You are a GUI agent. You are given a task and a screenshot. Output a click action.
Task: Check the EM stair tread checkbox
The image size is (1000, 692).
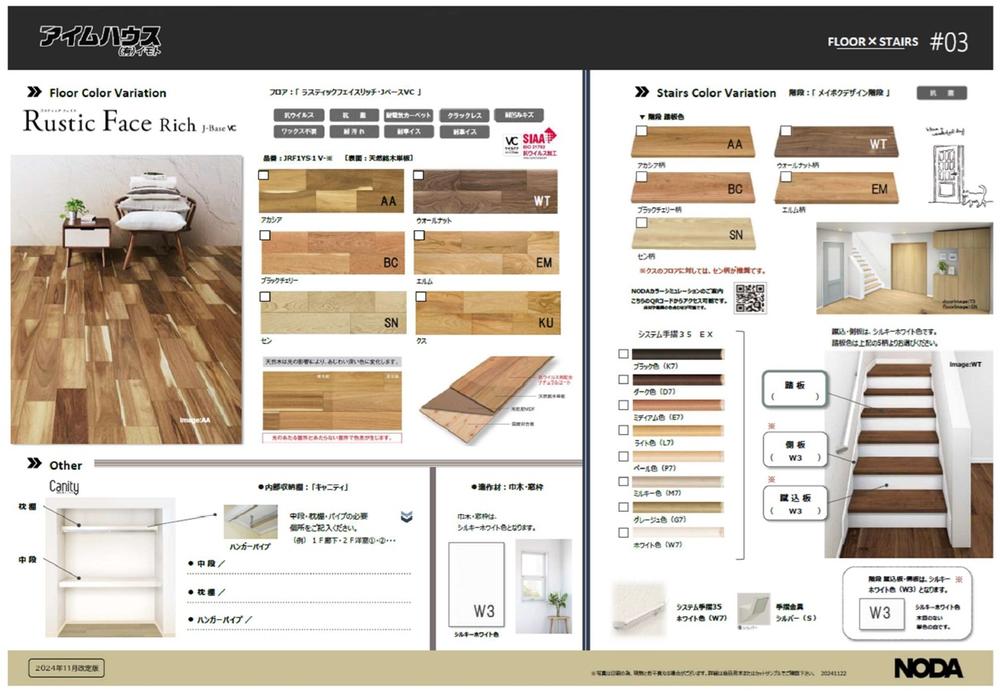786,177
